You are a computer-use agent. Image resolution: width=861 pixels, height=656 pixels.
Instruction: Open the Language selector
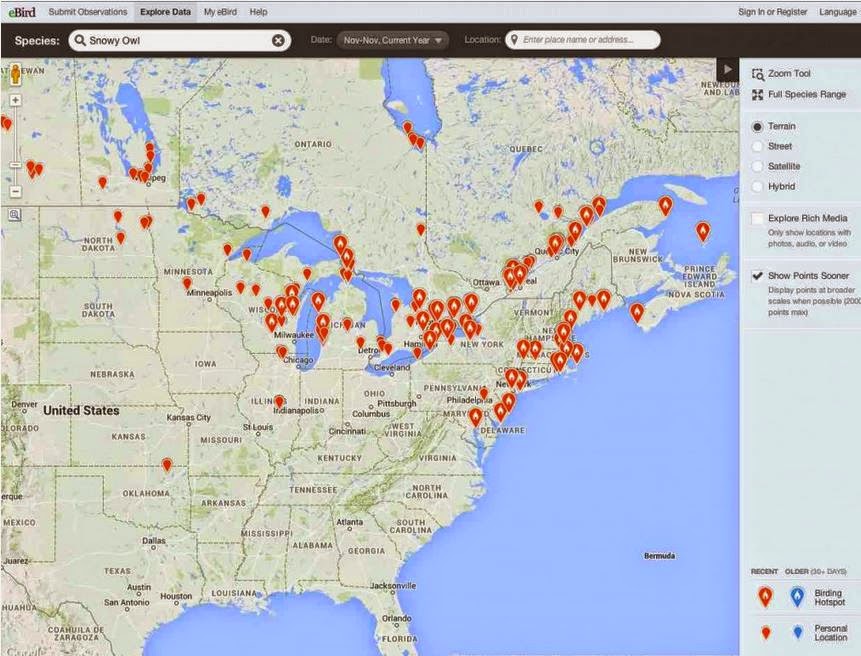point(838,12)
